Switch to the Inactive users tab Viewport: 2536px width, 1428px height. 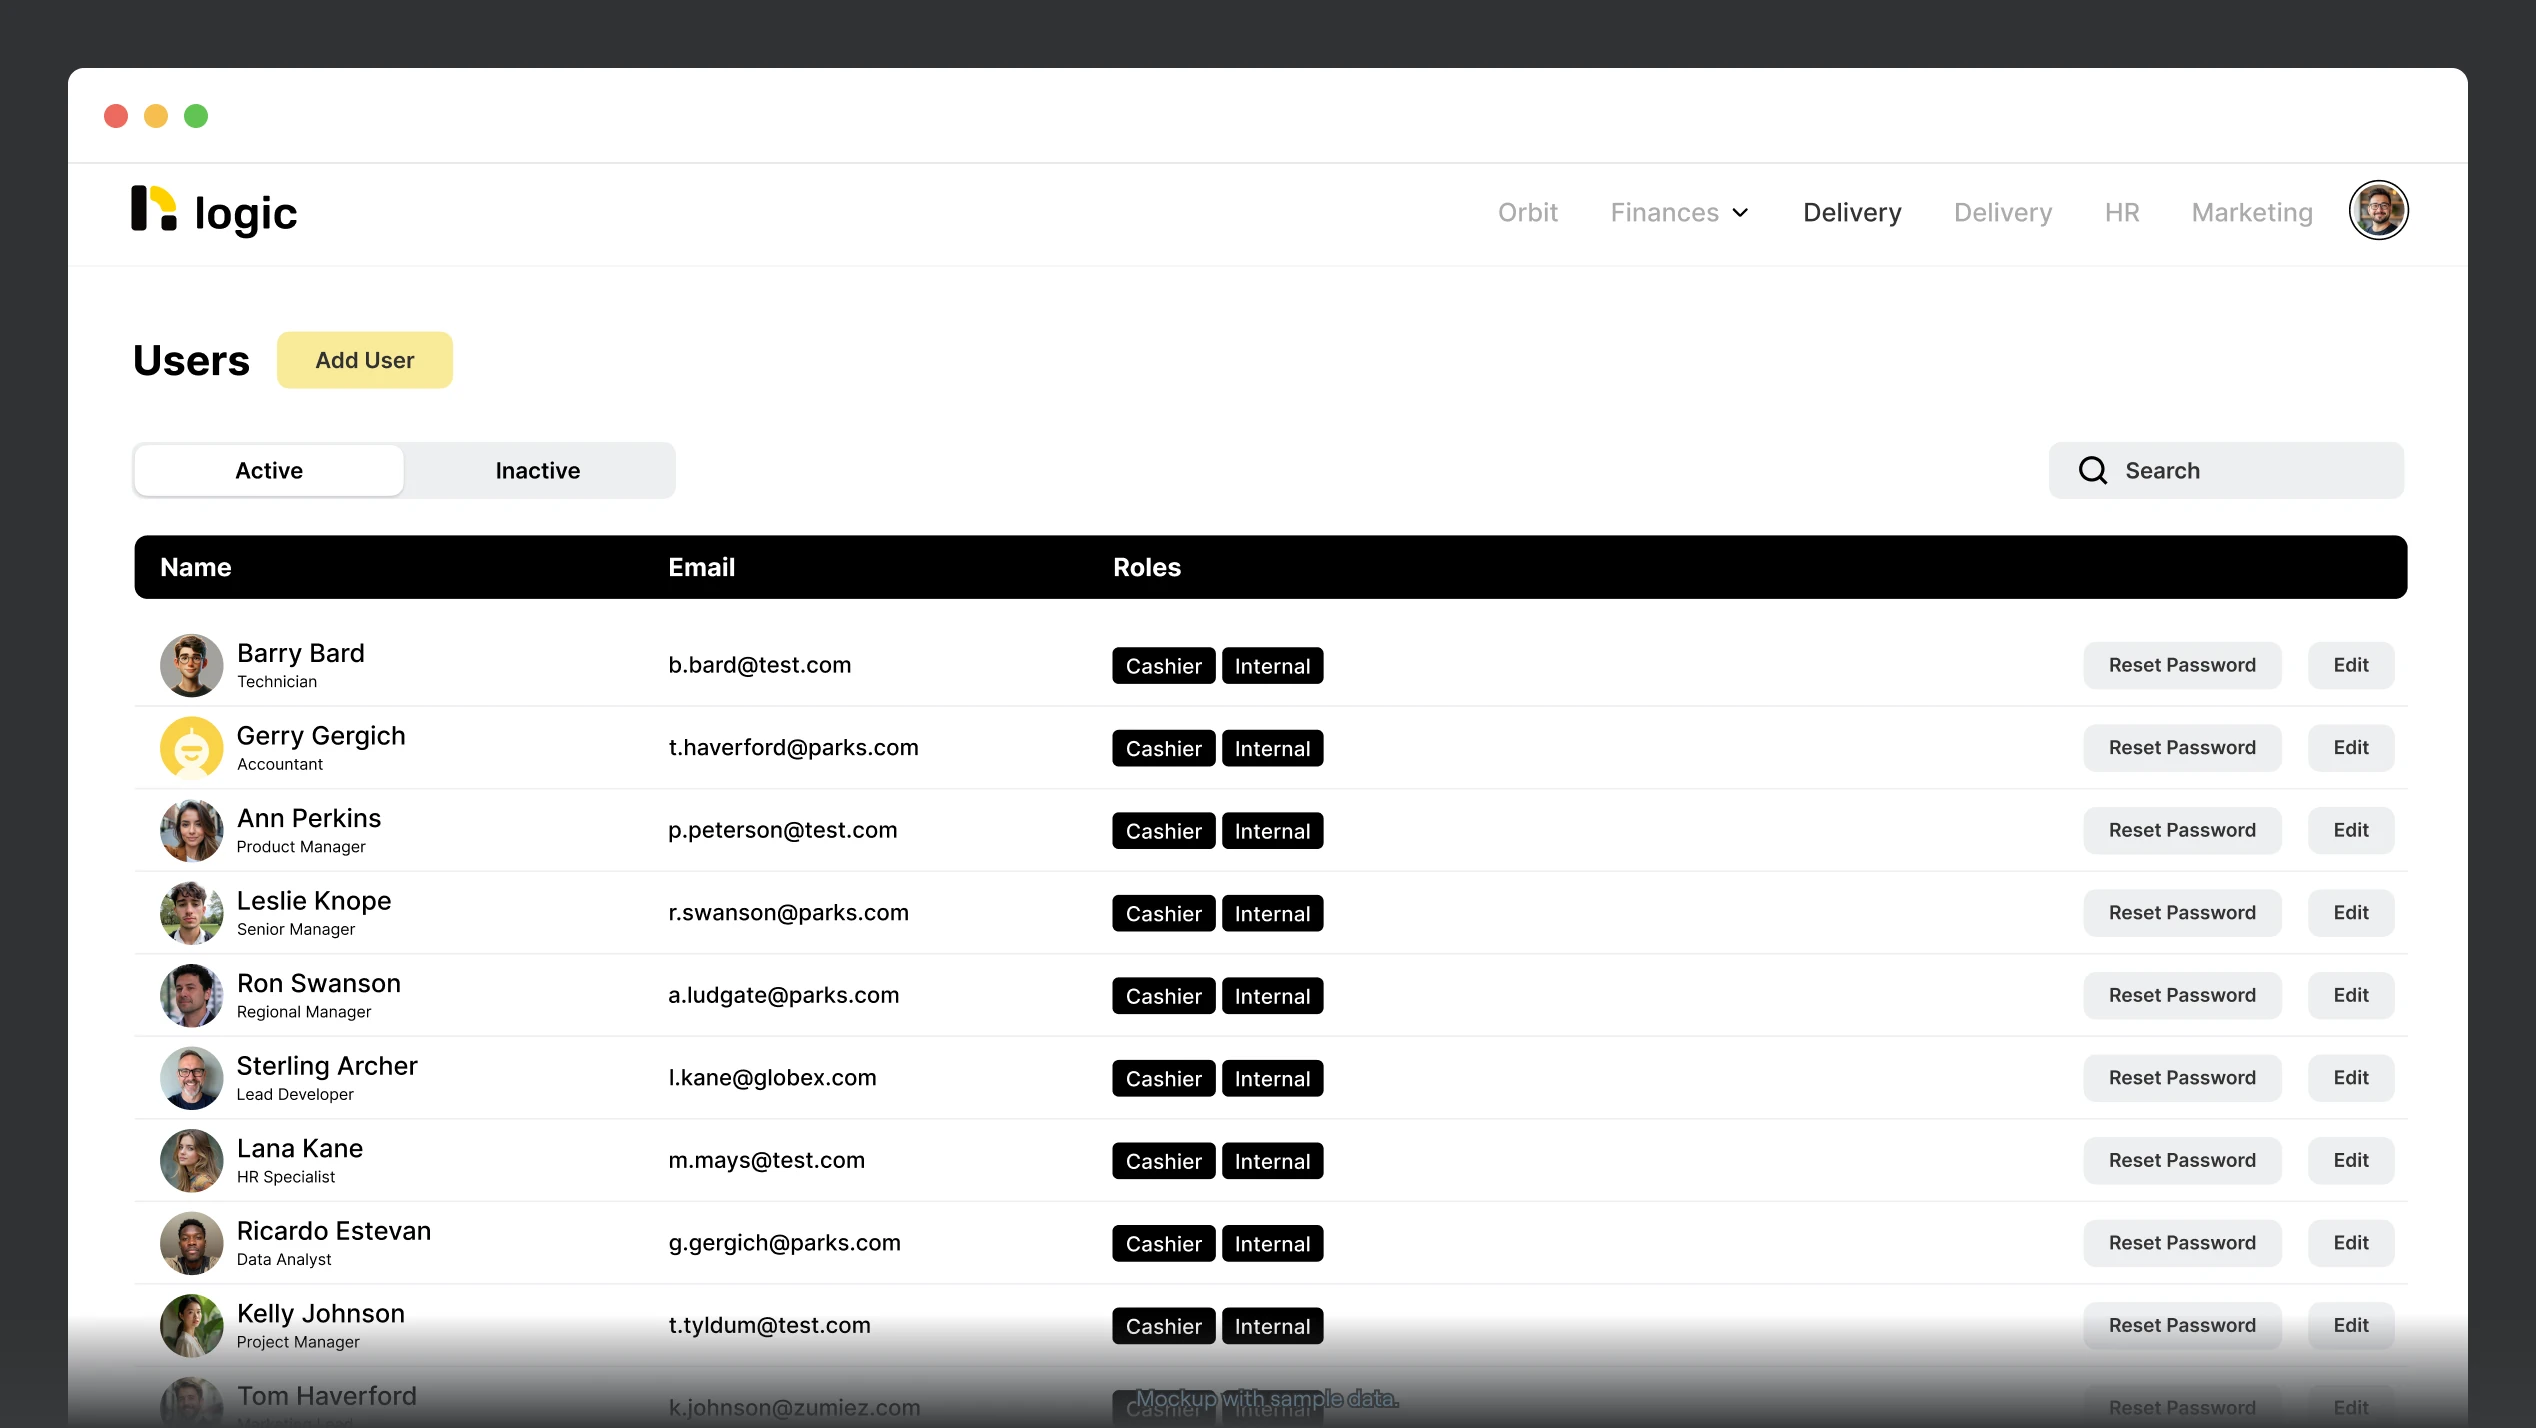[538, 470]
